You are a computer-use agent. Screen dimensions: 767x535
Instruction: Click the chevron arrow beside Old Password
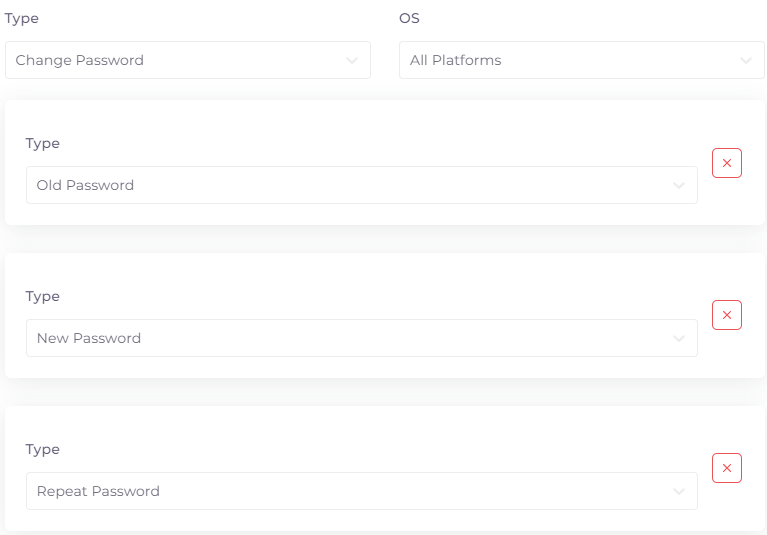[679, 185]
